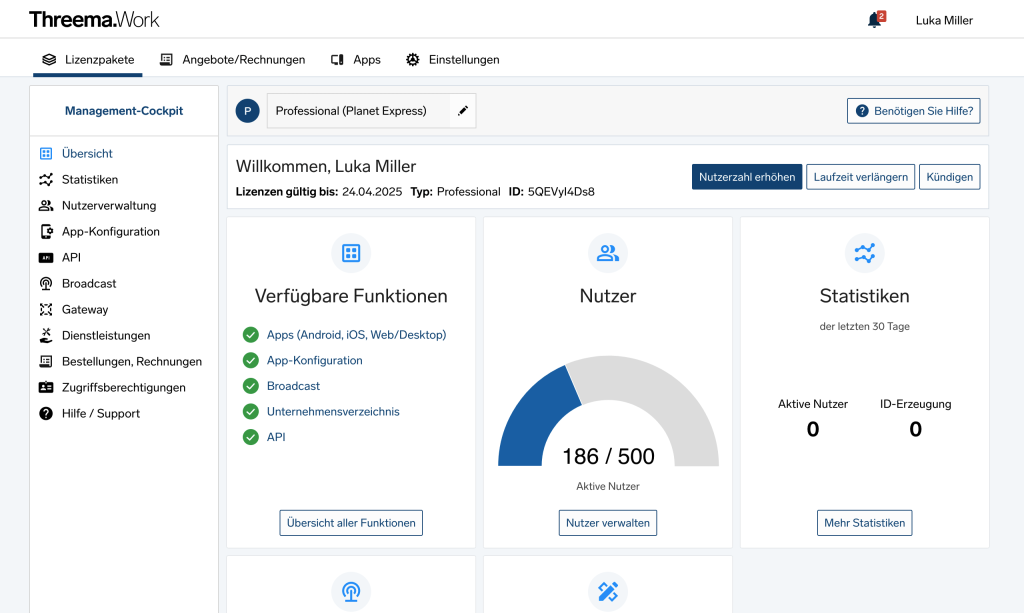Viewport: 1024px width, 613px height.
Task: Click the pencil edit icon beside Professional
Action: click(463, 111)
